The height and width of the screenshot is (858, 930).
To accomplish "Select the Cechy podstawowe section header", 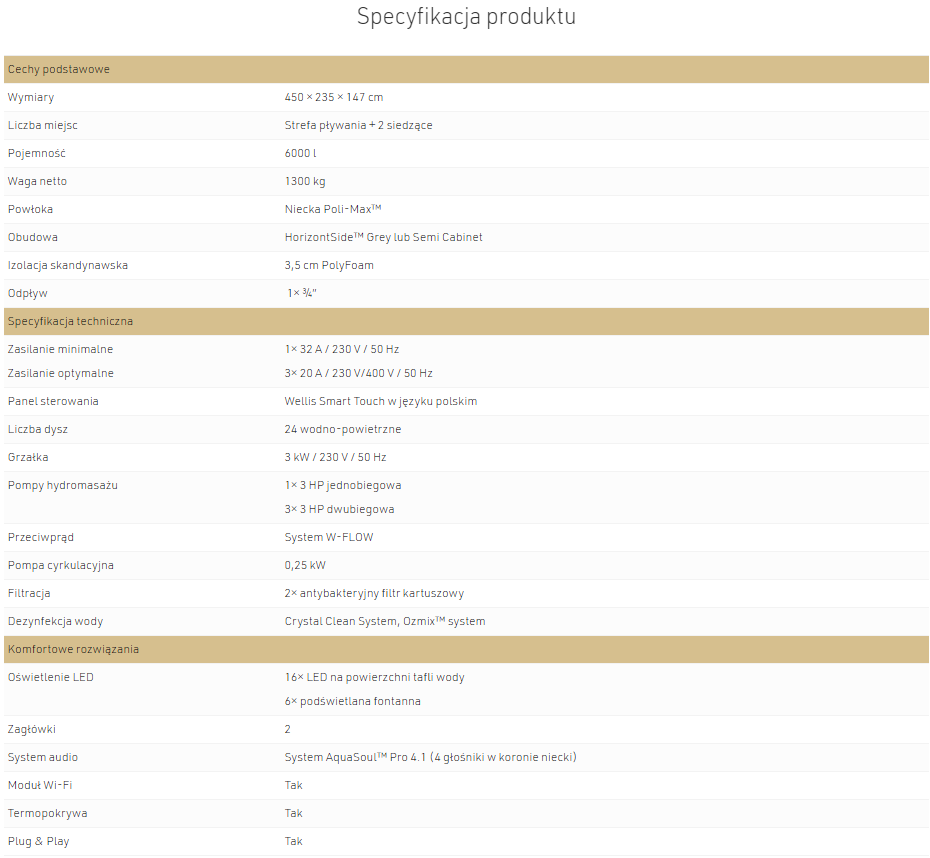I will coord(466,69).
